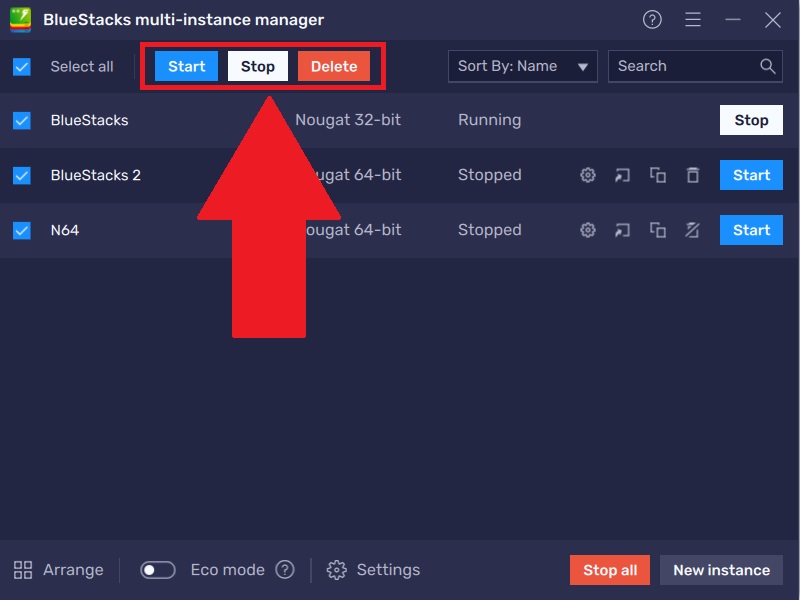800x600 pixels.
Task: Click the New instance button
Action: coord(721,570)
